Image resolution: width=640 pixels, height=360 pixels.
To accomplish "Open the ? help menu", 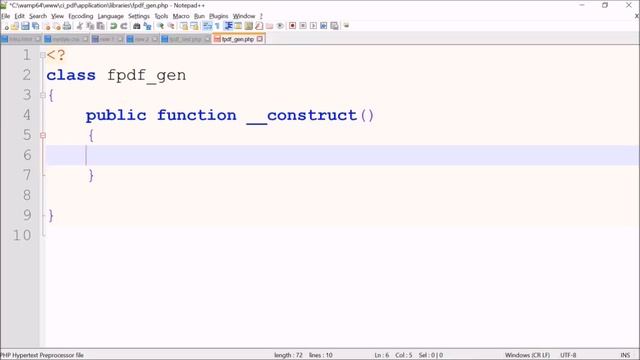I will point(261,16).
